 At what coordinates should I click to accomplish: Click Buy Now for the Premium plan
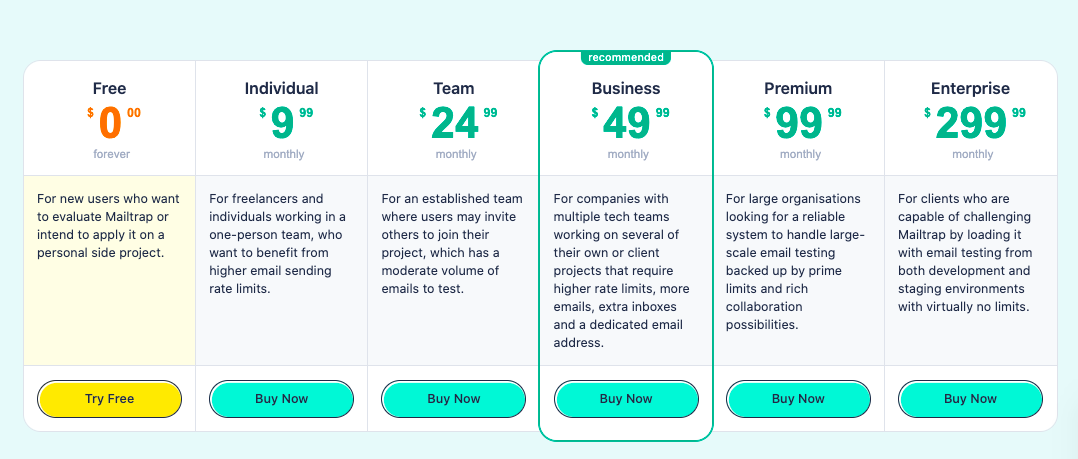[798, 399]
